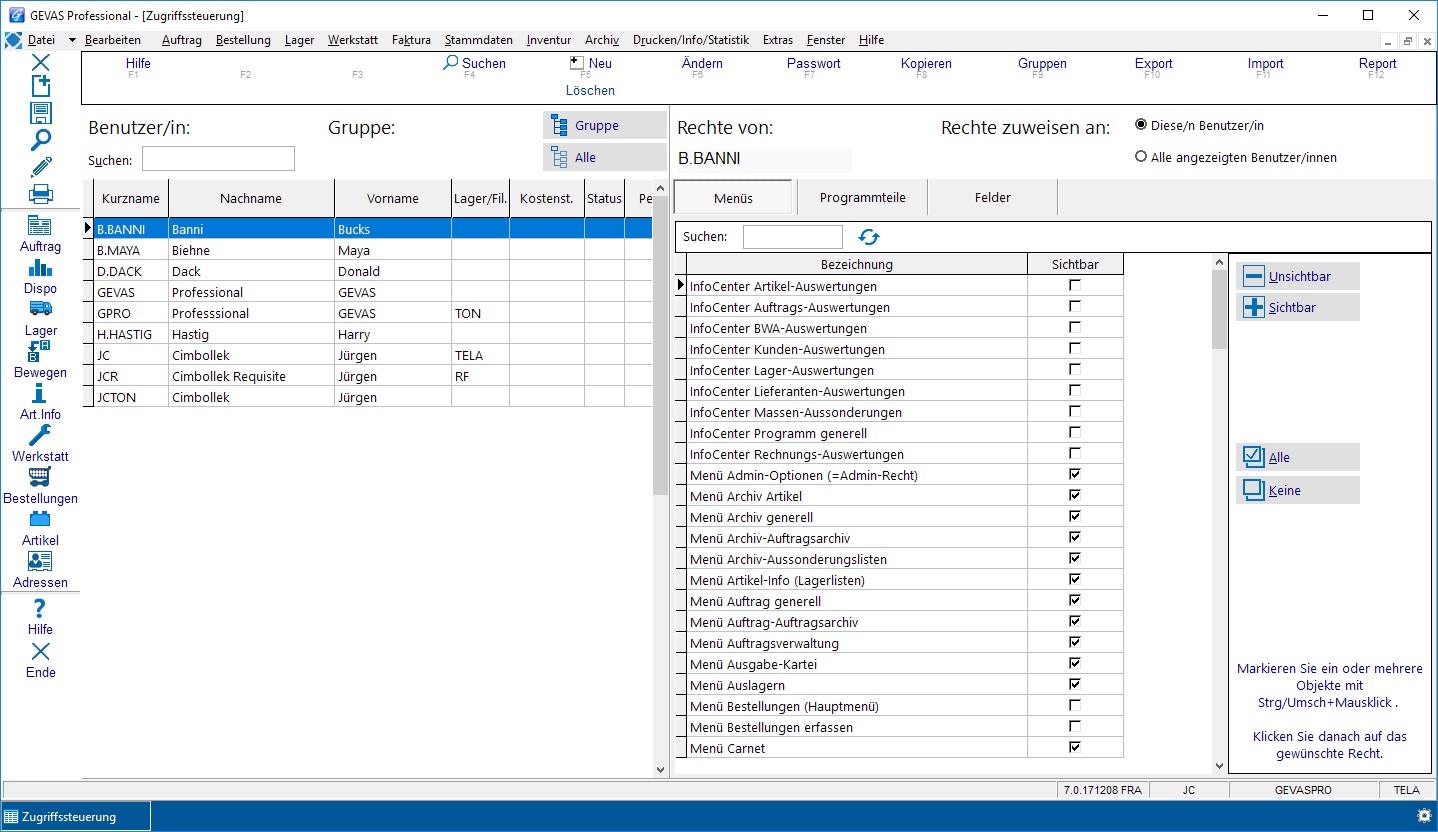
Task: Click the Alle select-all button on right
Action: (1298, 457)
